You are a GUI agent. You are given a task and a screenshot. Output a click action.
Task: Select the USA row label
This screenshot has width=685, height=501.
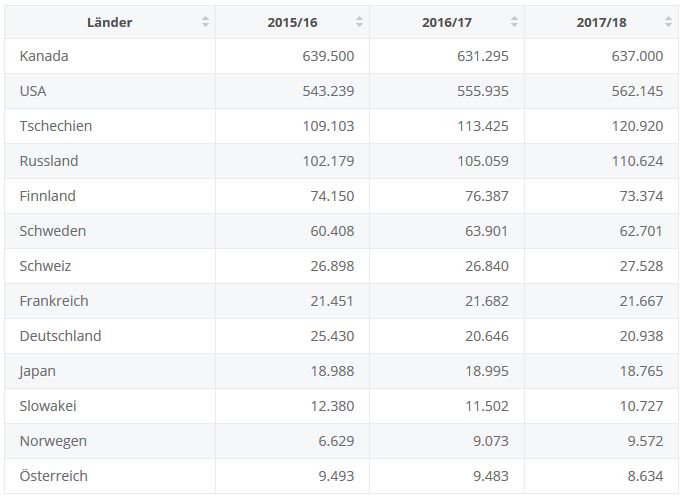tap(33, 91)
